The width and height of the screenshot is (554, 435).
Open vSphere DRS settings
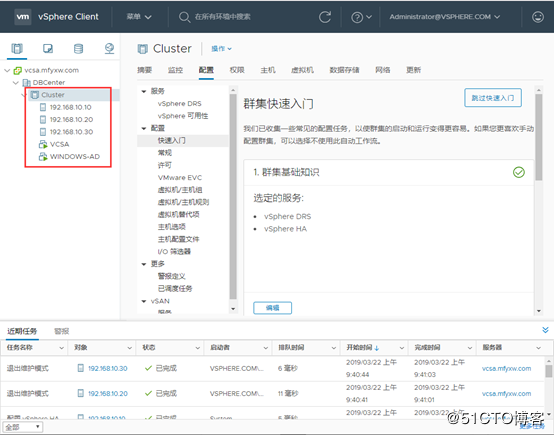click(x=179, y=104)
